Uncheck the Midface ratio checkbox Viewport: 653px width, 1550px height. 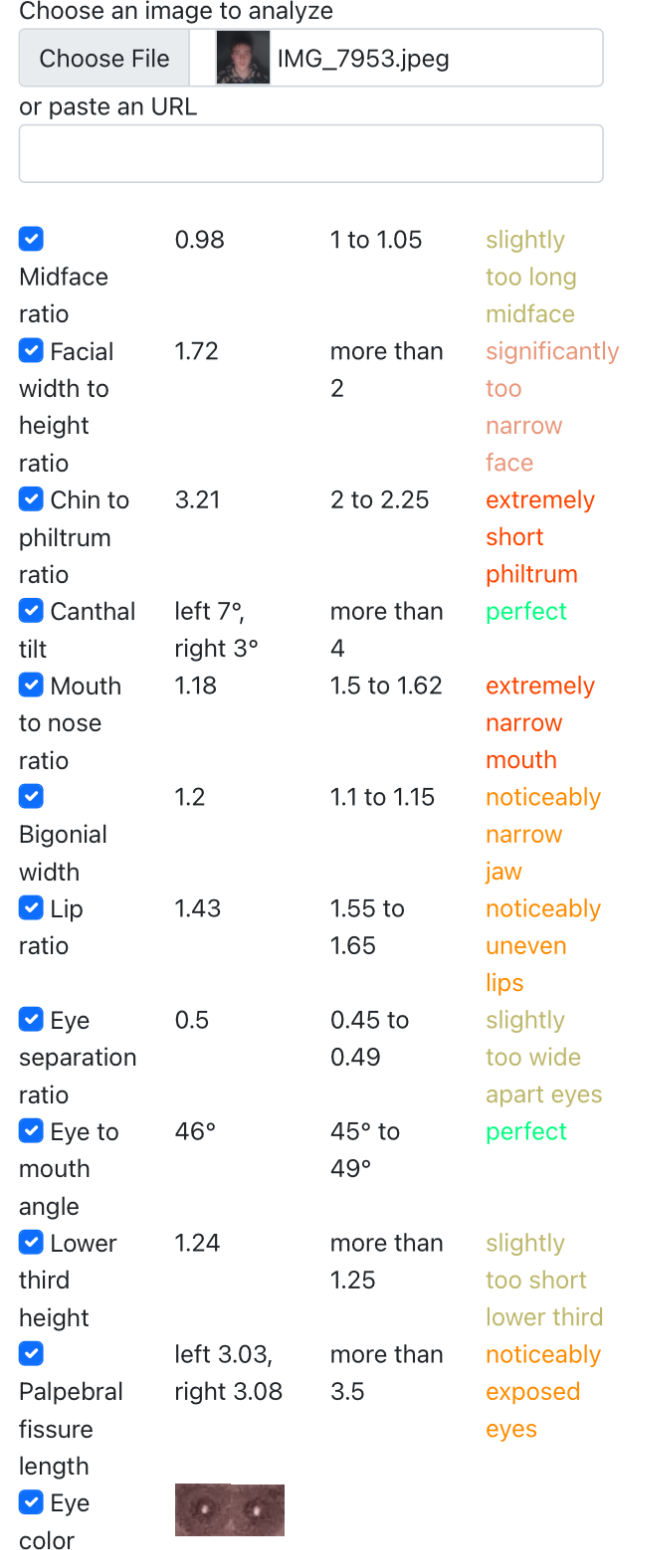(31, 239)
